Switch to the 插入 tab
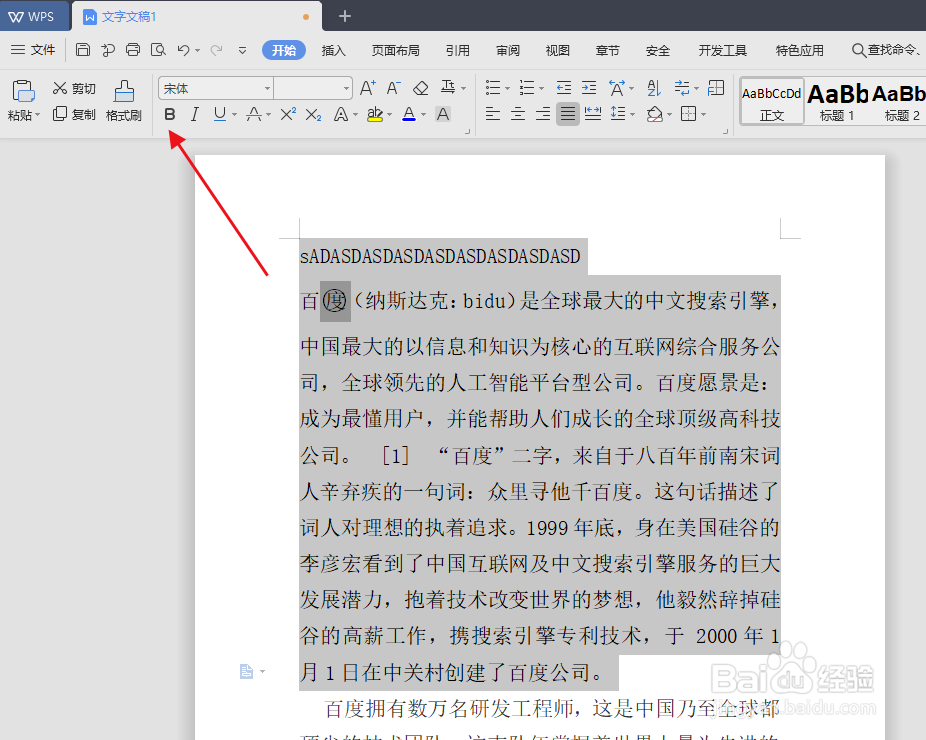The height and width of the screenshot is (740, 926). coord(333,51)
